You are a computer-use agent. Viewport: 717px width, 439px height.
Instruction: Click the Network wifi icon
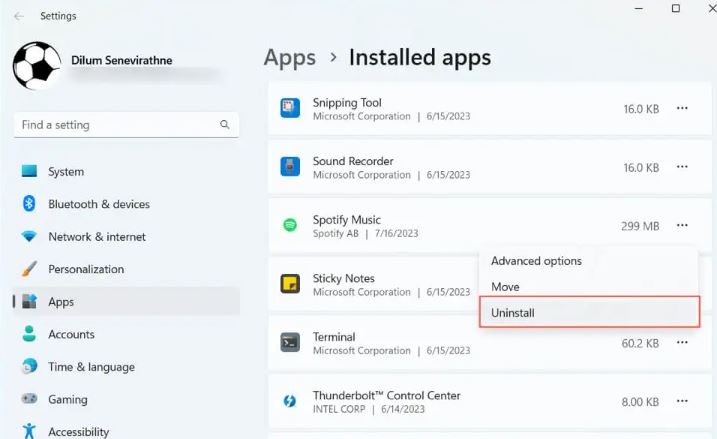point(29,236)
